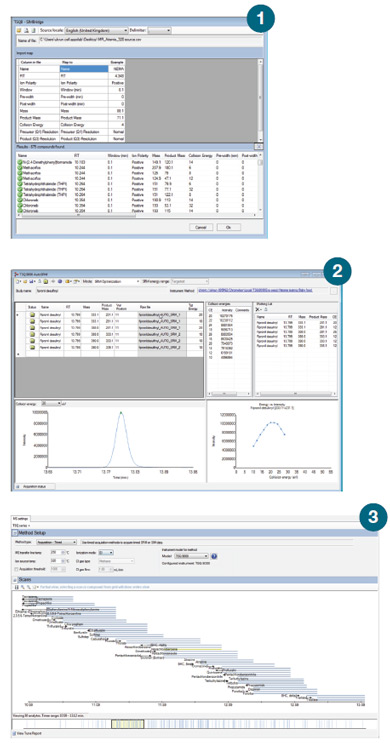This screenshot has height=743, width=390.
Task: Open the TSQ series dropdown menu
Action: pos(21,526)
